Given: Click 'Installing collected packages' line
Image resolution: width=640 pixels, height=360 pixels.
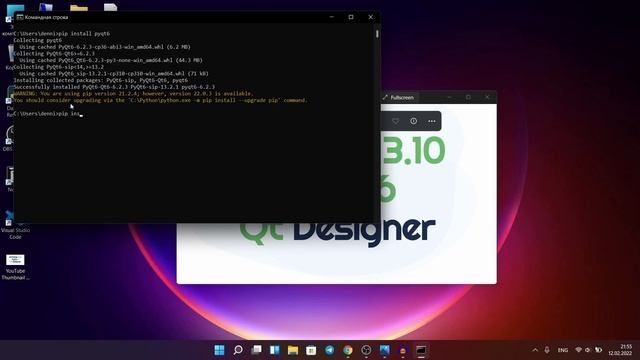Looking at the screenshot, I should (100, 80).
